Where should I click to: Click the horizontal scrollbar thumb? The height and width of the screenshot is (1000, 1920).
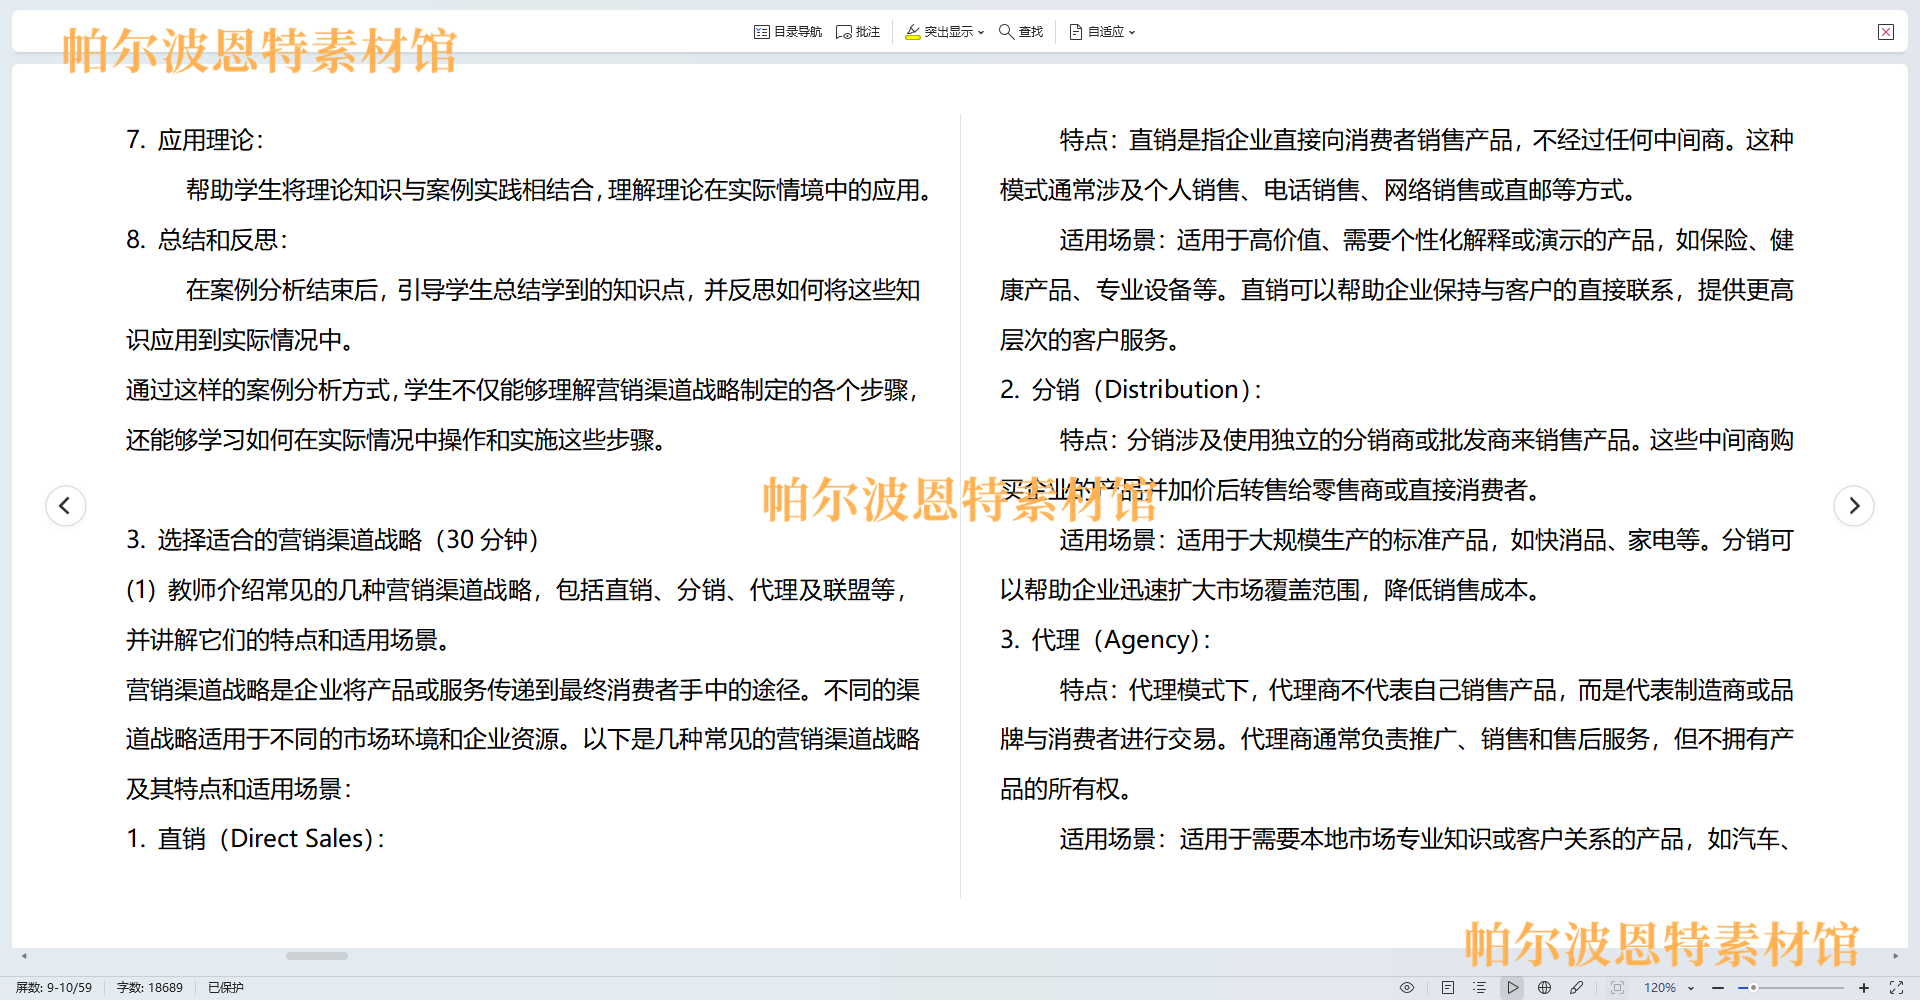(x=317, y=956)
